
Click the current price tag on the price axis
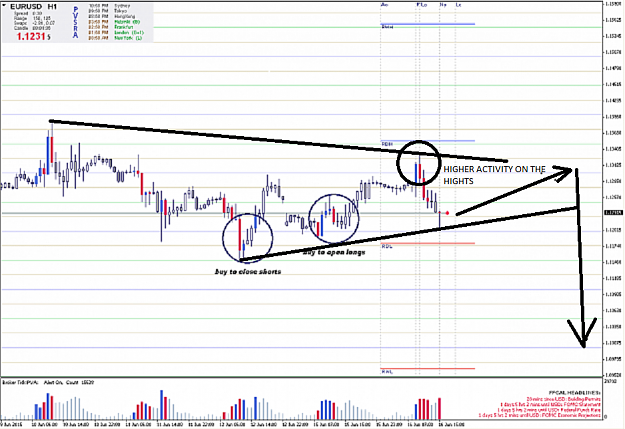click(x=613, y=213)
